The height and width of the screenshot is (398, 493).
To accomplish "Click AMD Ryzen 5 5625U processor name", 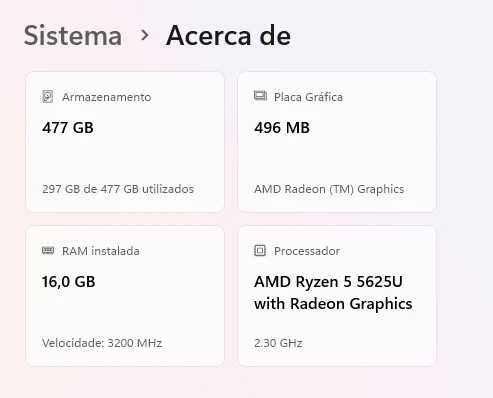I will pyautogui.click(x=328, y=282).
